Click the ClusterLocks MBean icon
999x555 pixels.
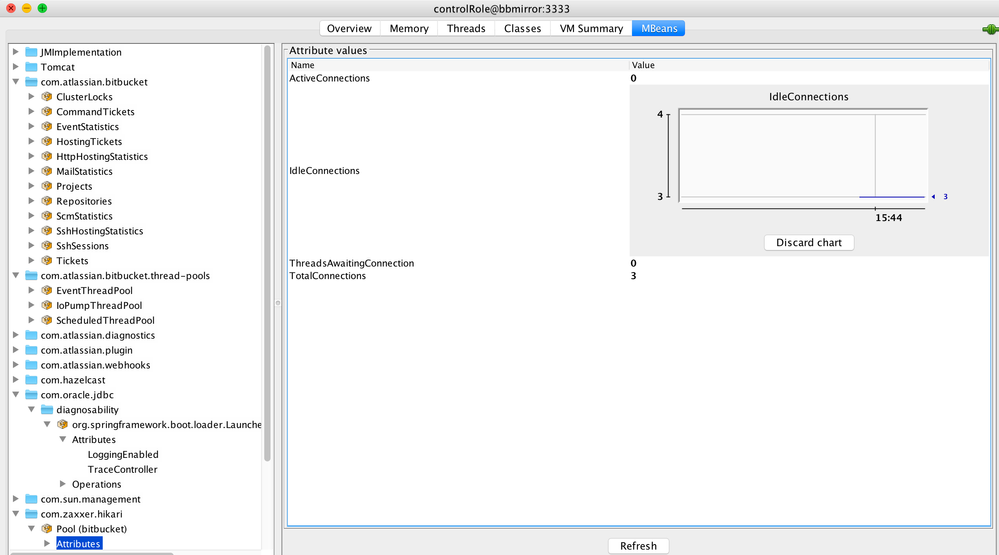pos(47,97)
